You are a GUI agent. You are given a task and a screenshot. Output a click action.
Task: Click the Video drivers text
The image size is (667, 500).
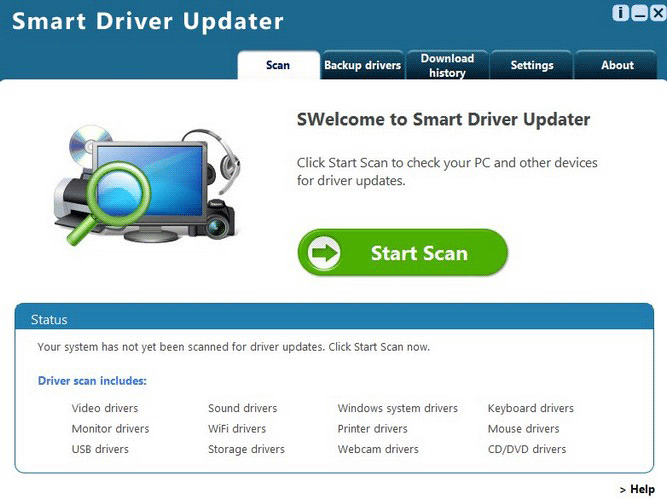(105, 408)
